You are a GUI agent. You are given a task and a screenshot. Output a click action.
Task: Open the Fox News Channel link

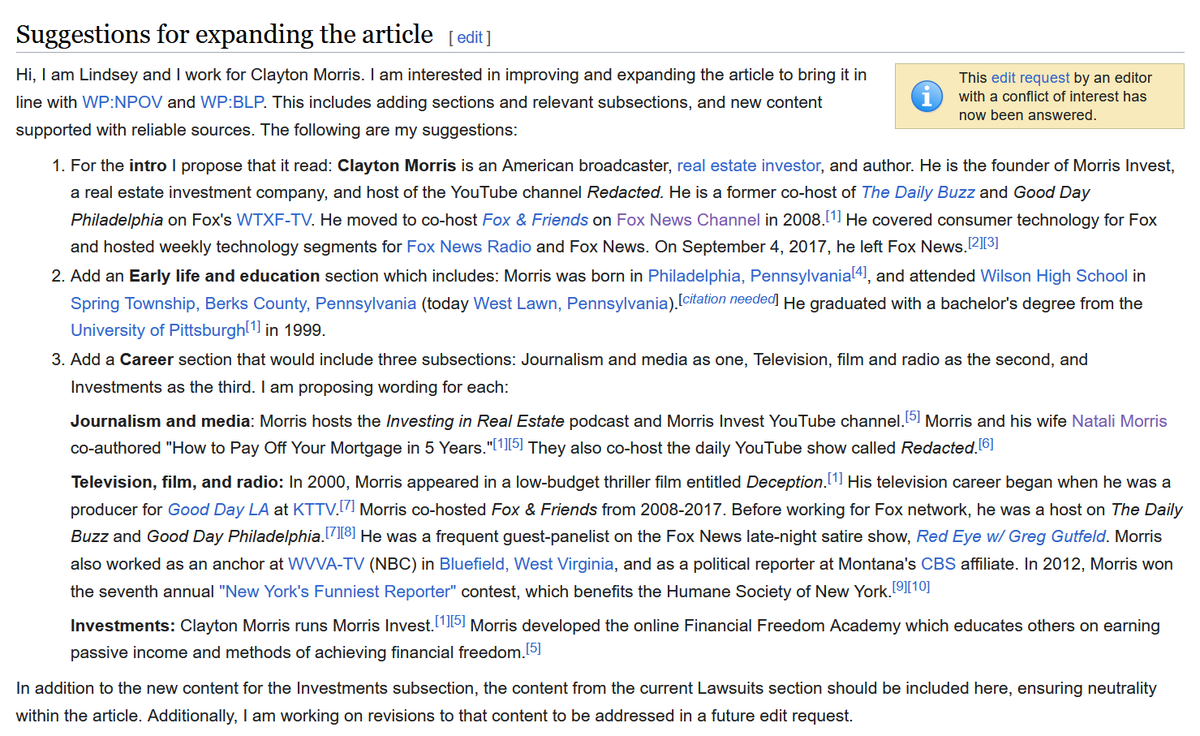click(x=688, y=219)
